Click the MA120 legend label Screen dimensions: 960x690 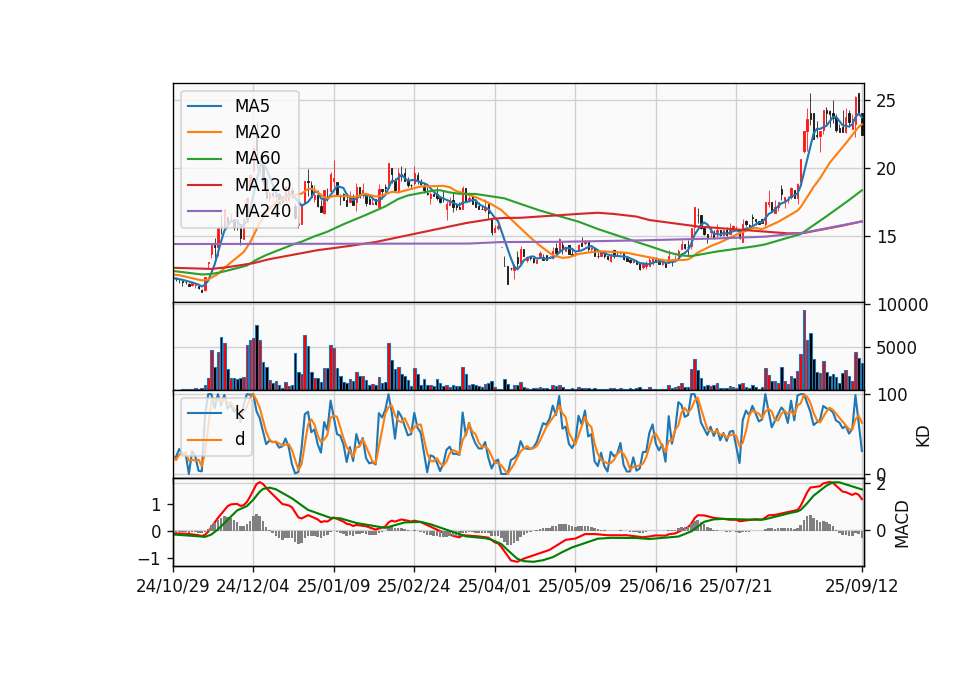[x=263, y=184]
